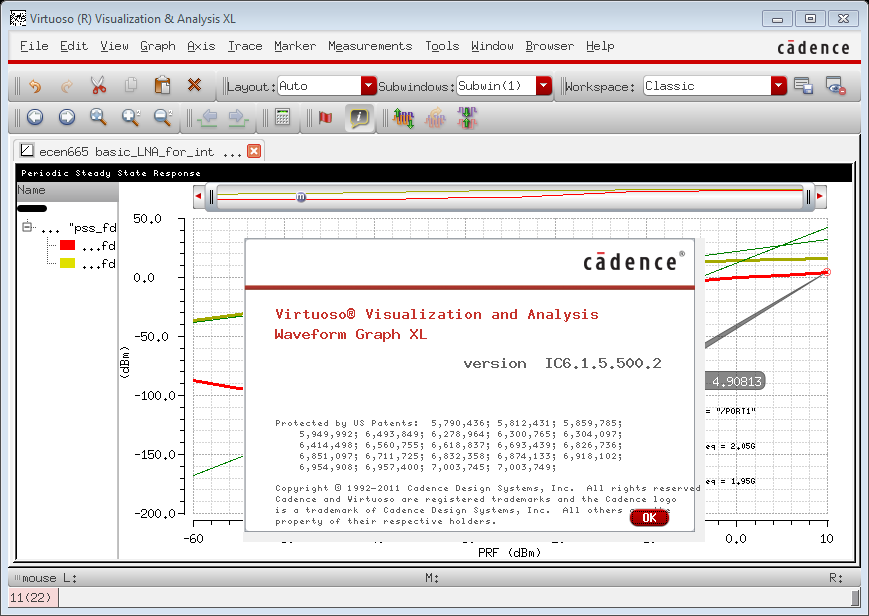Click the marker point at trace end
Screen dimensions: 869x616
tap(827, 272)
